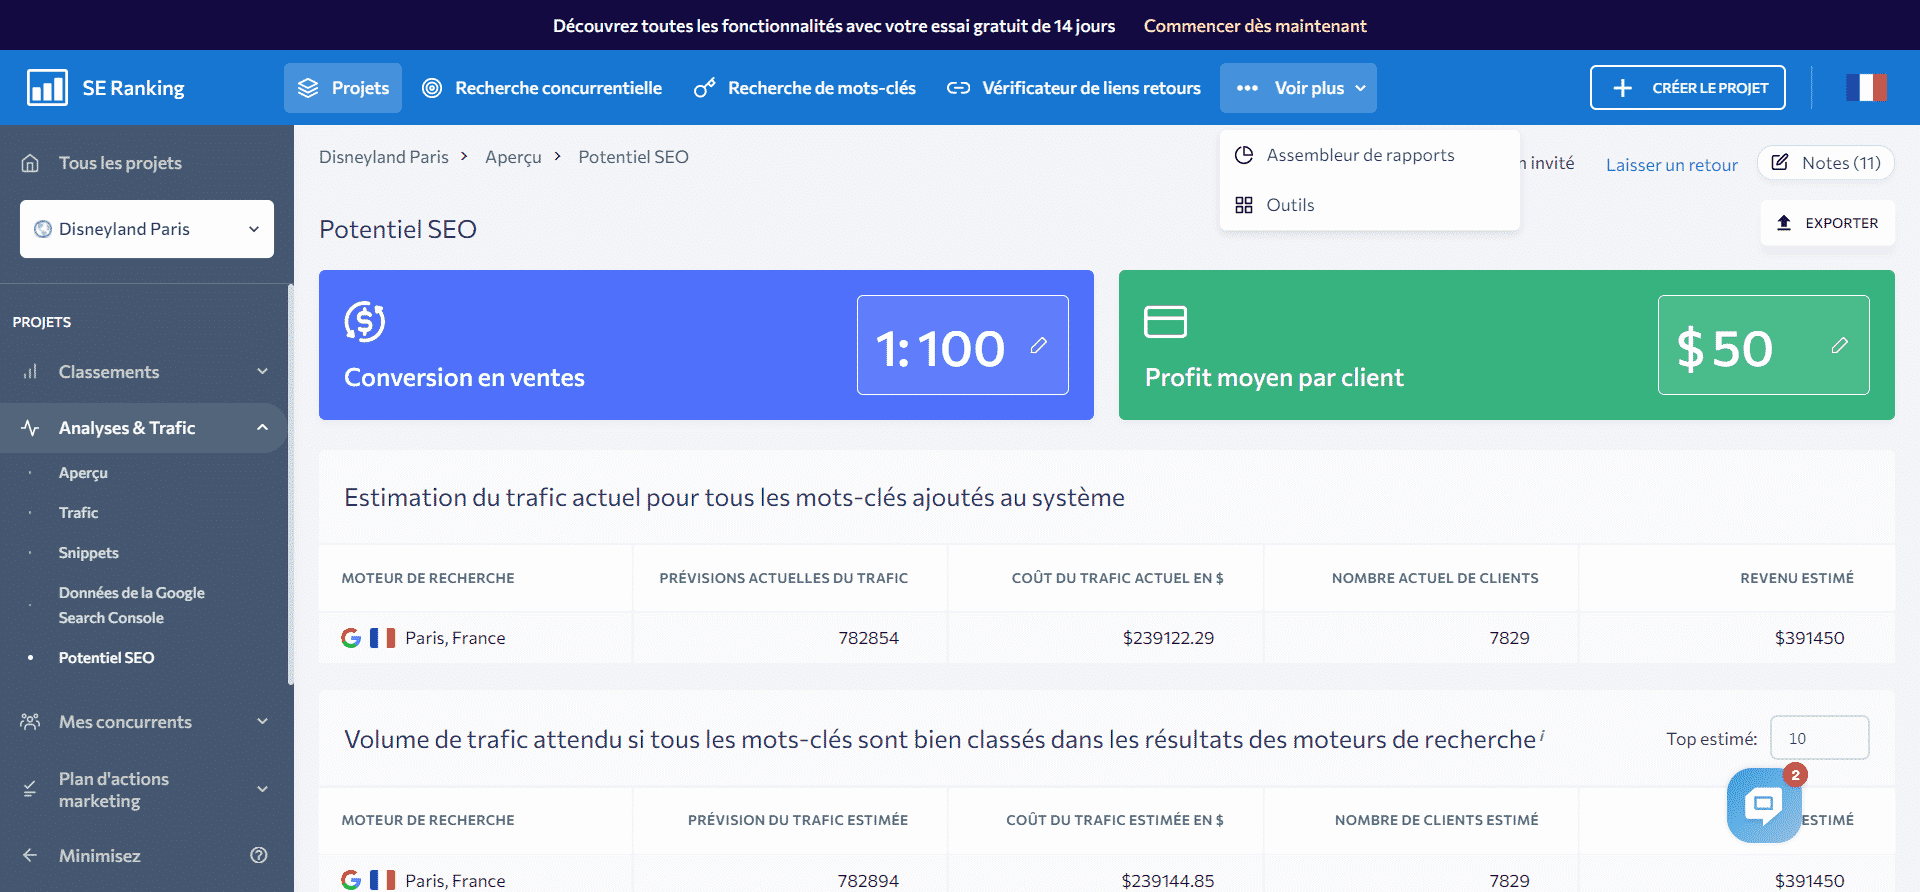Click Laisser un retour link
The image size is (1920, 892).
[1671, 165]
